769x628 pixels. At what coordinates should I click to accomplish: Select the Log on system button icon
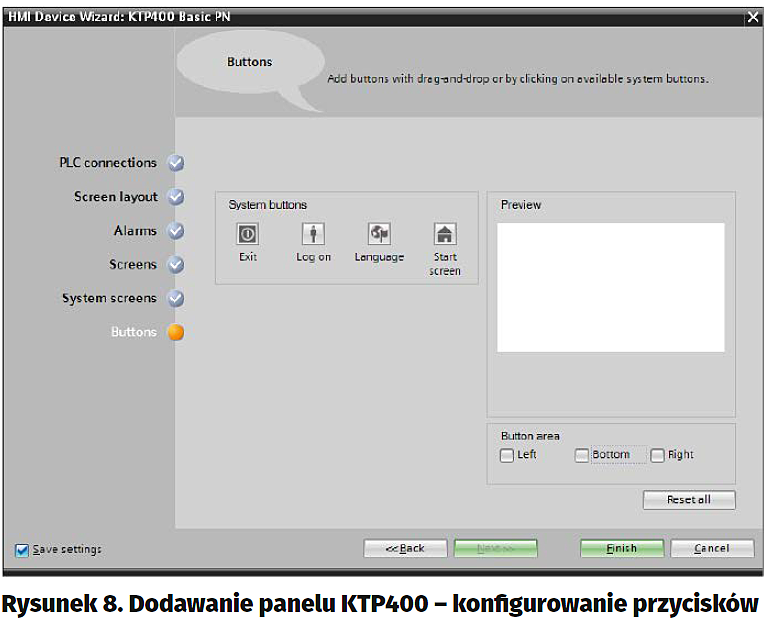click(x=313, y=234)
